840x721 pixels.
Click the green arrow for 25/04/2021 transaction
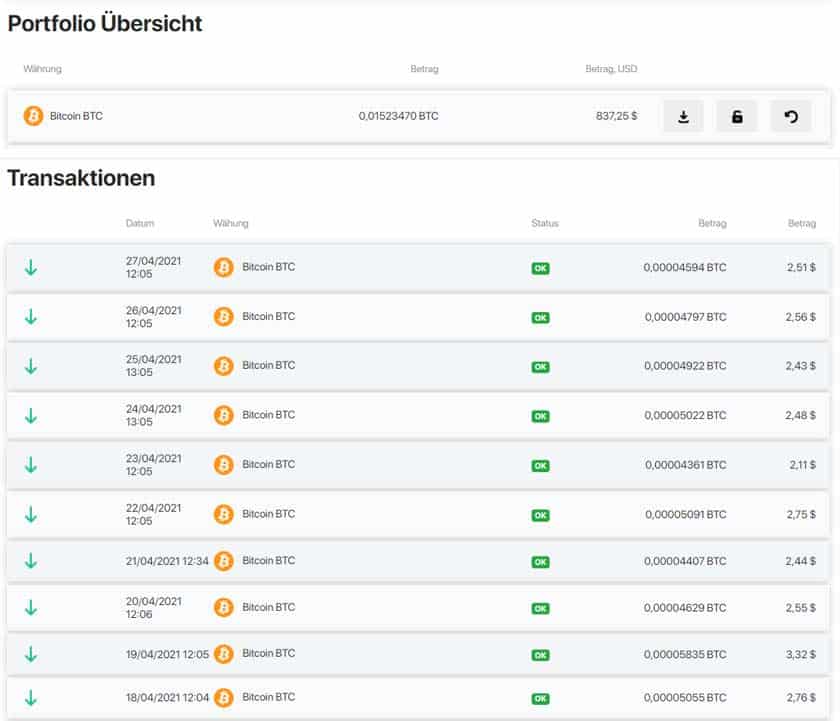click(x=31, y=366)
